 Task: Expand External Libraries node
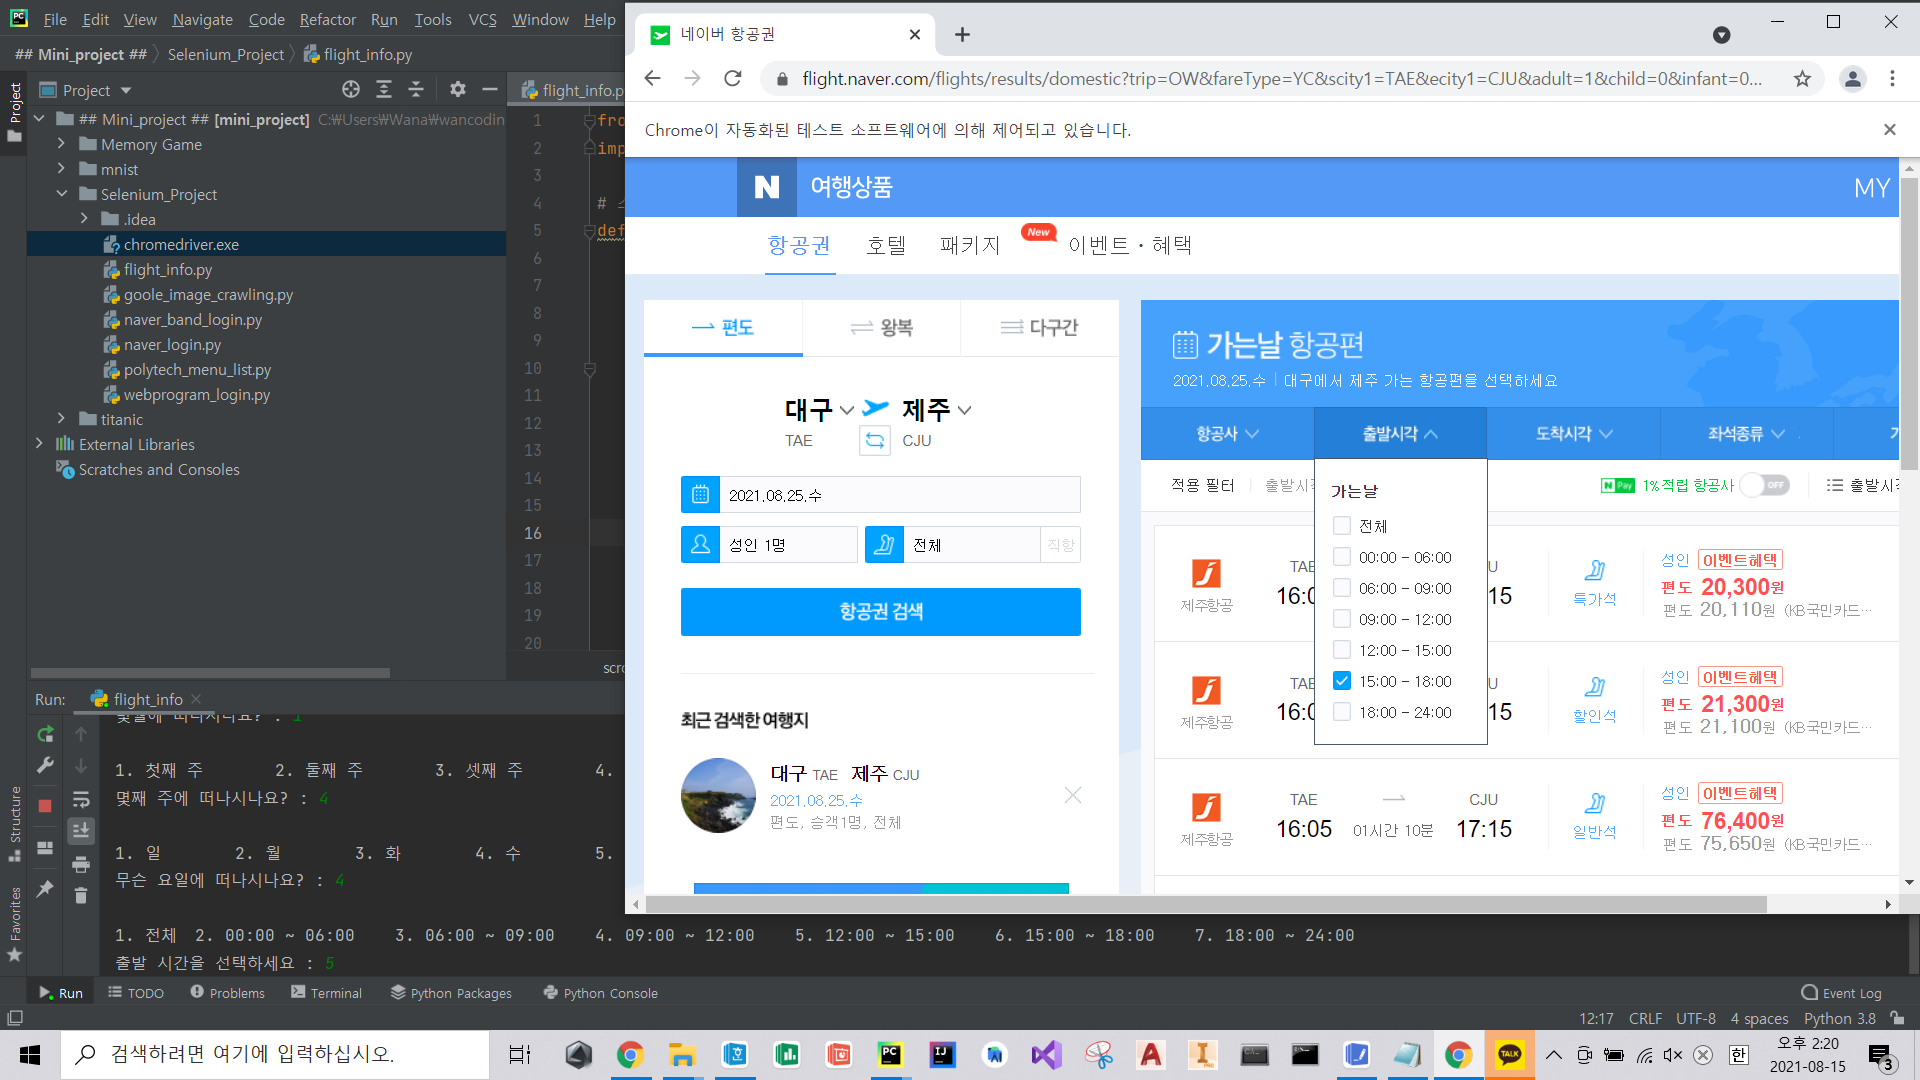coord(39,444)
